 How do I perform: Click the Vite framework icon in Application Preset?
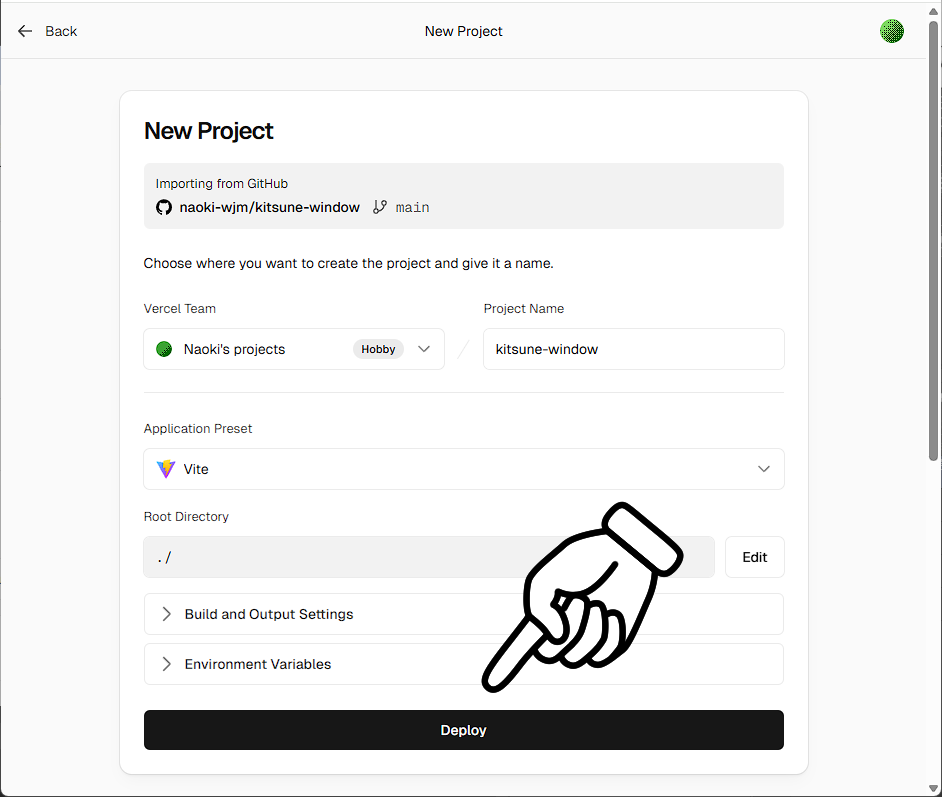point(166,469)
